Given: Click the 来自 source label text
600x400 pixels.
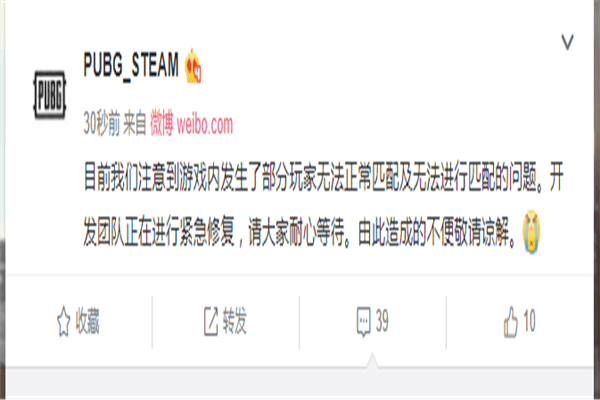Looking at the screenshot, I should (135, 124).
